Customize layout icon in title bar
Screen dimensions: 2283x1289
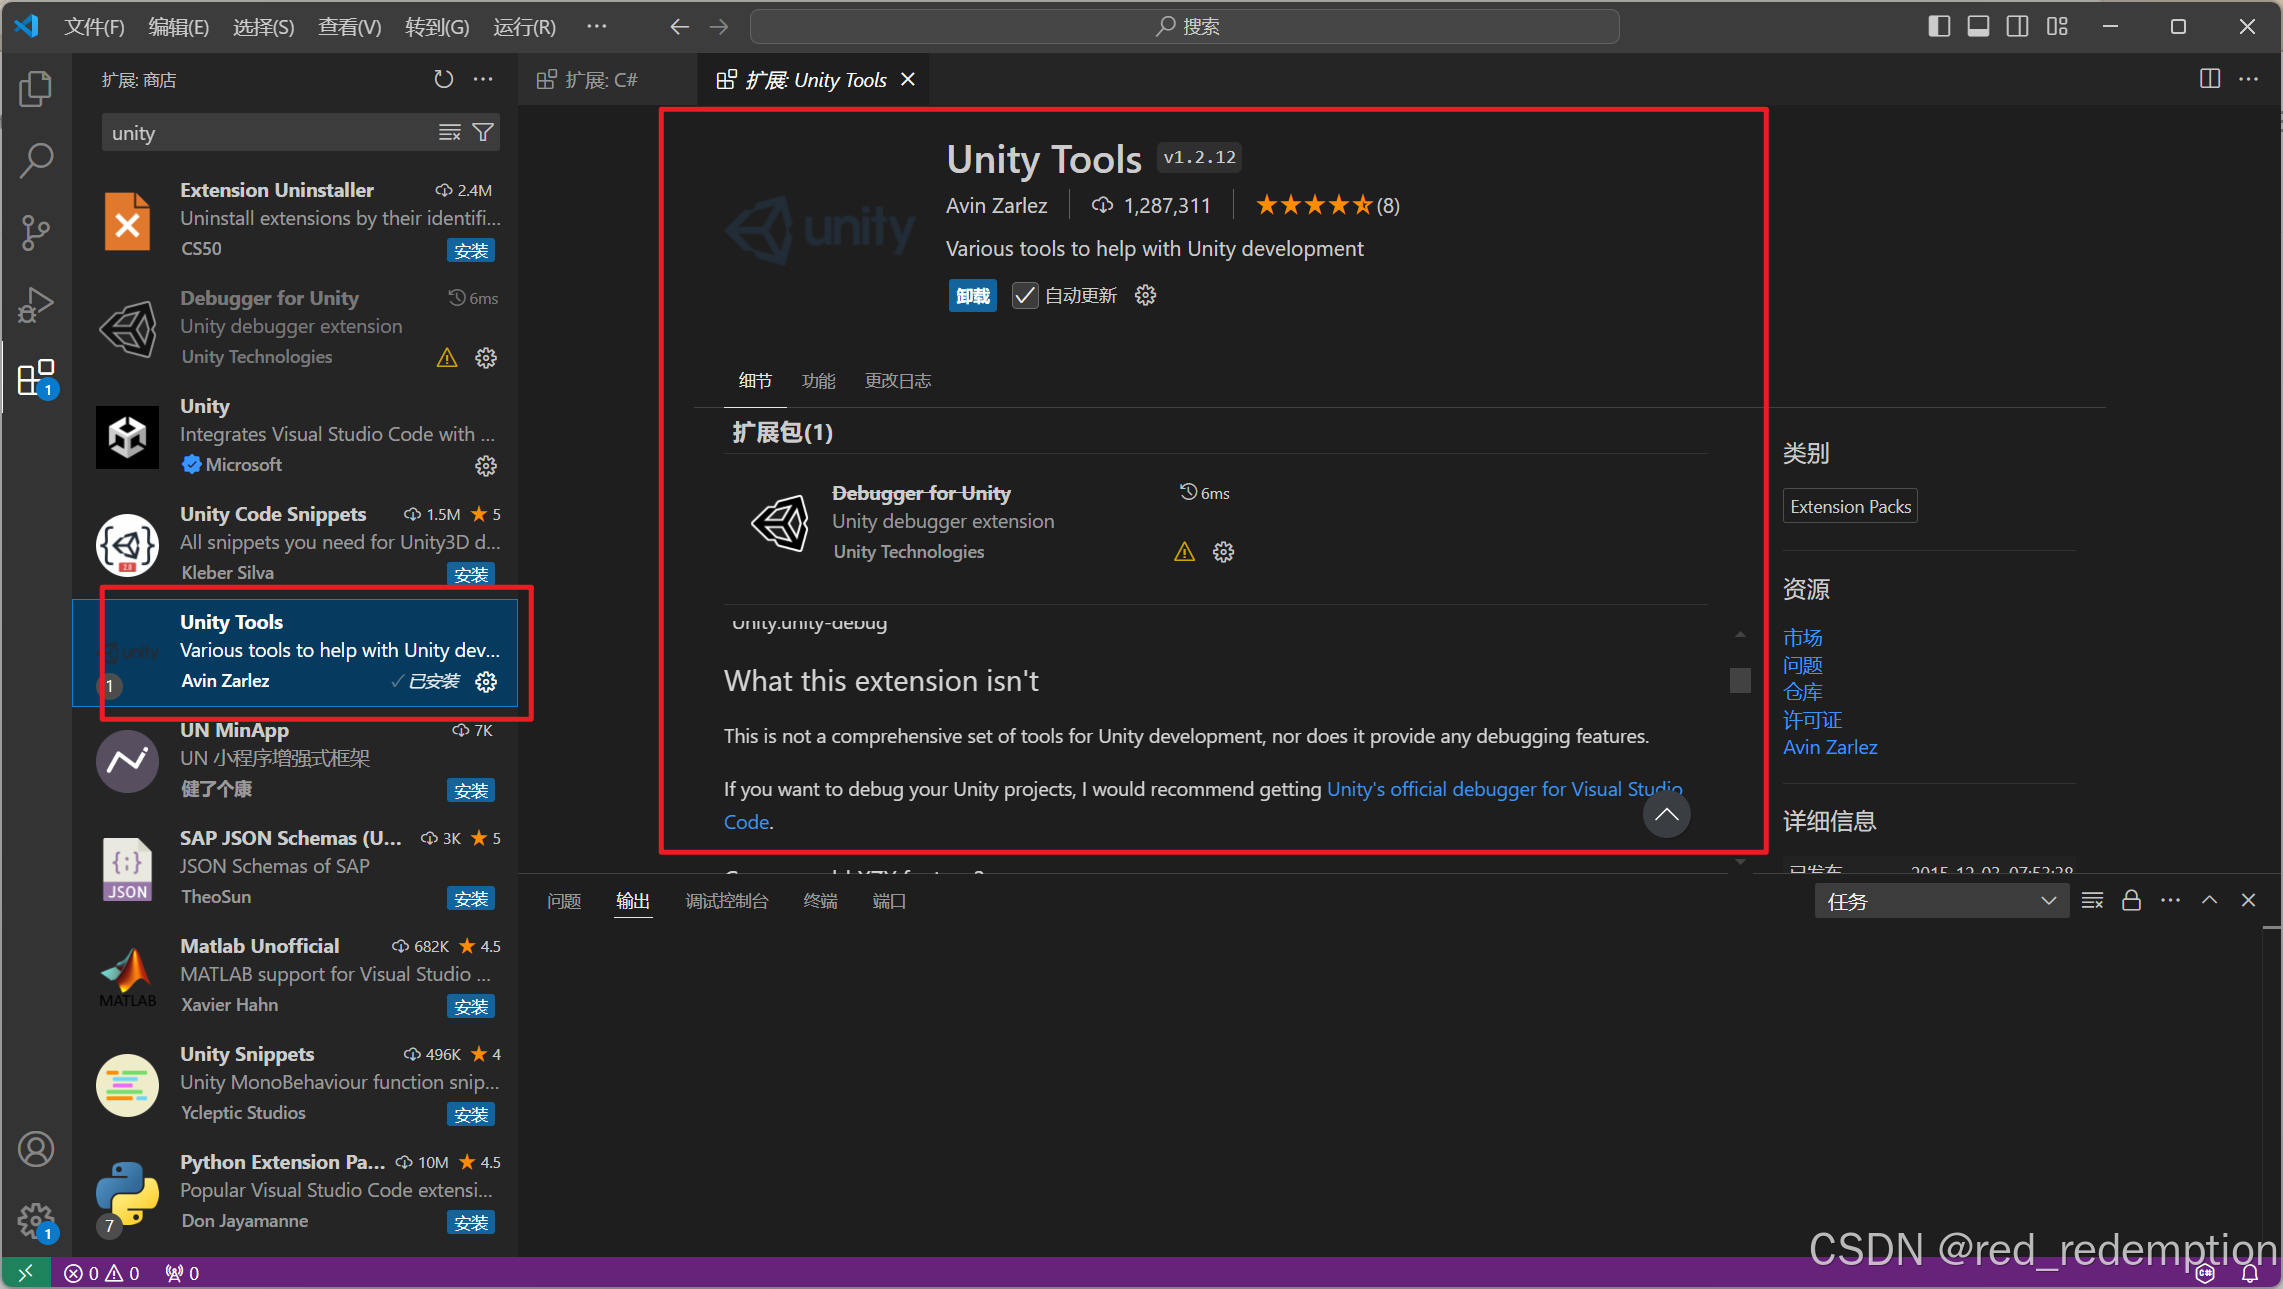[x=2057, y=27]
